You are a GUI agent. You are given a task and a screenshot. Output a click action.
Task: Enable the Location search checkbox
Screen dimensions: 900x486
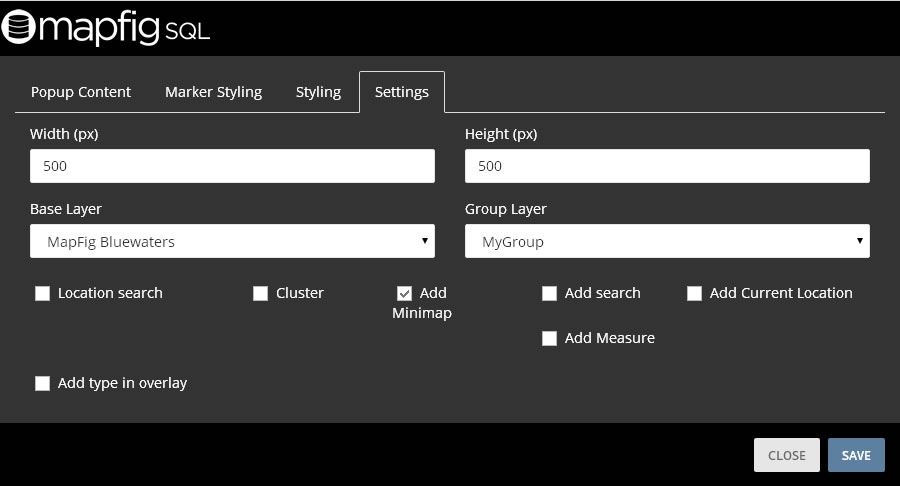43,294
